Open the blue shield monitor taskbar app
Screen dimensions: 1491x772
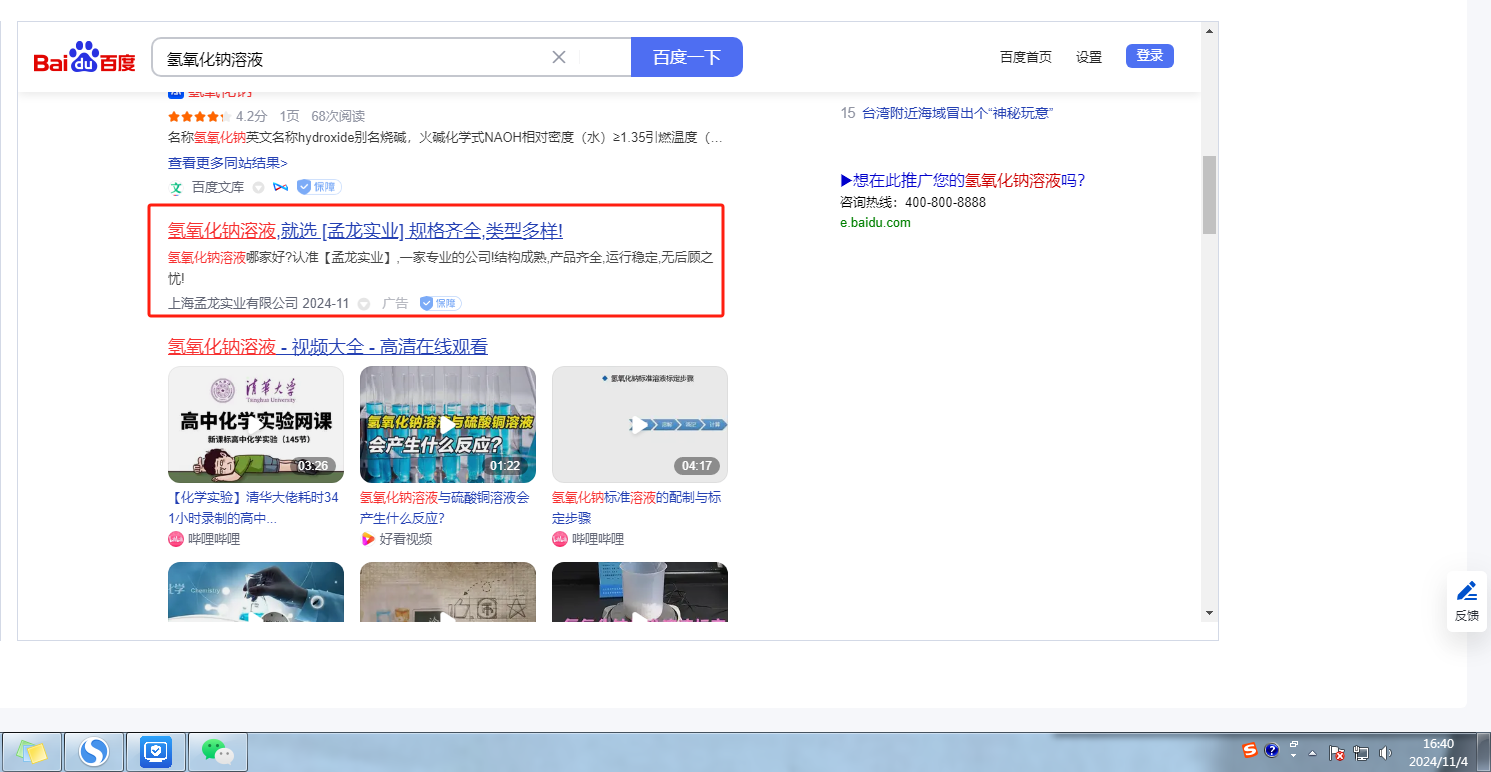(156, 751)
